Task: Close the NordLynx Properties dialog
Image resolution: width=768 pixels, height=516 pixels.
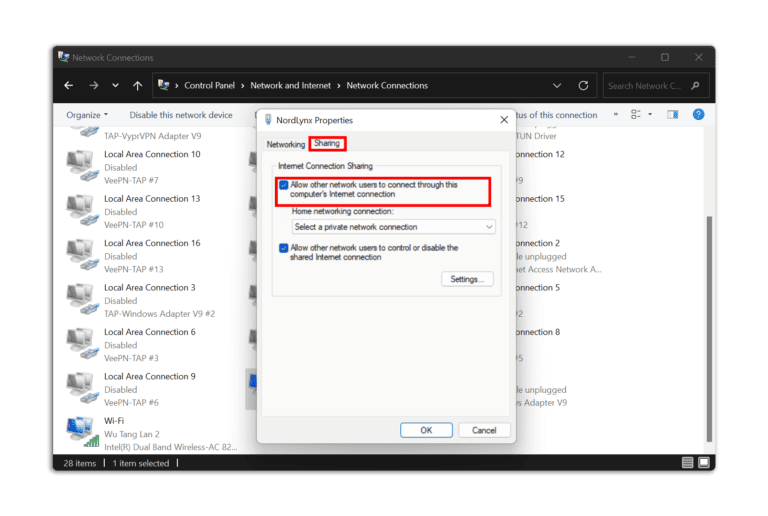Action: pos(504,120)
